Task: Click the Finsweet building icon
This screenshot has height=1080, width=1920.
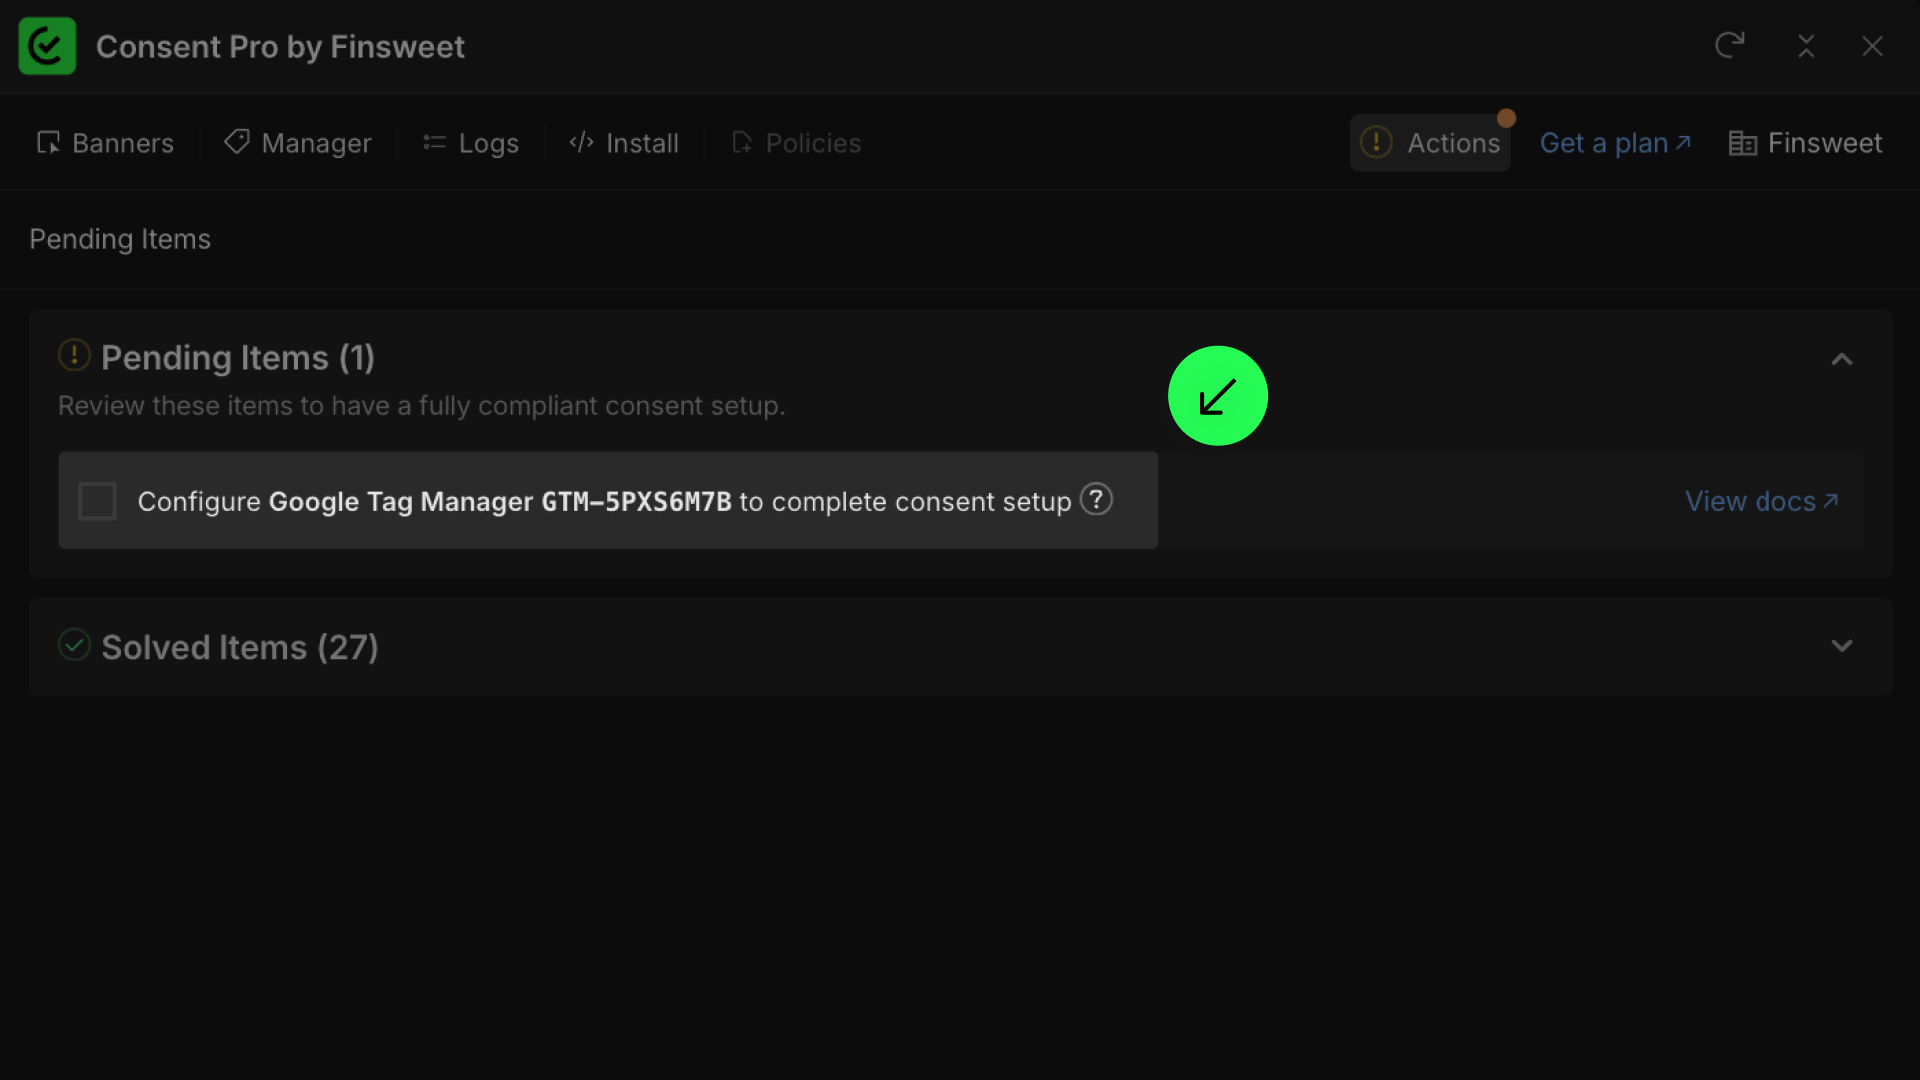Action: coord(1742,143)
